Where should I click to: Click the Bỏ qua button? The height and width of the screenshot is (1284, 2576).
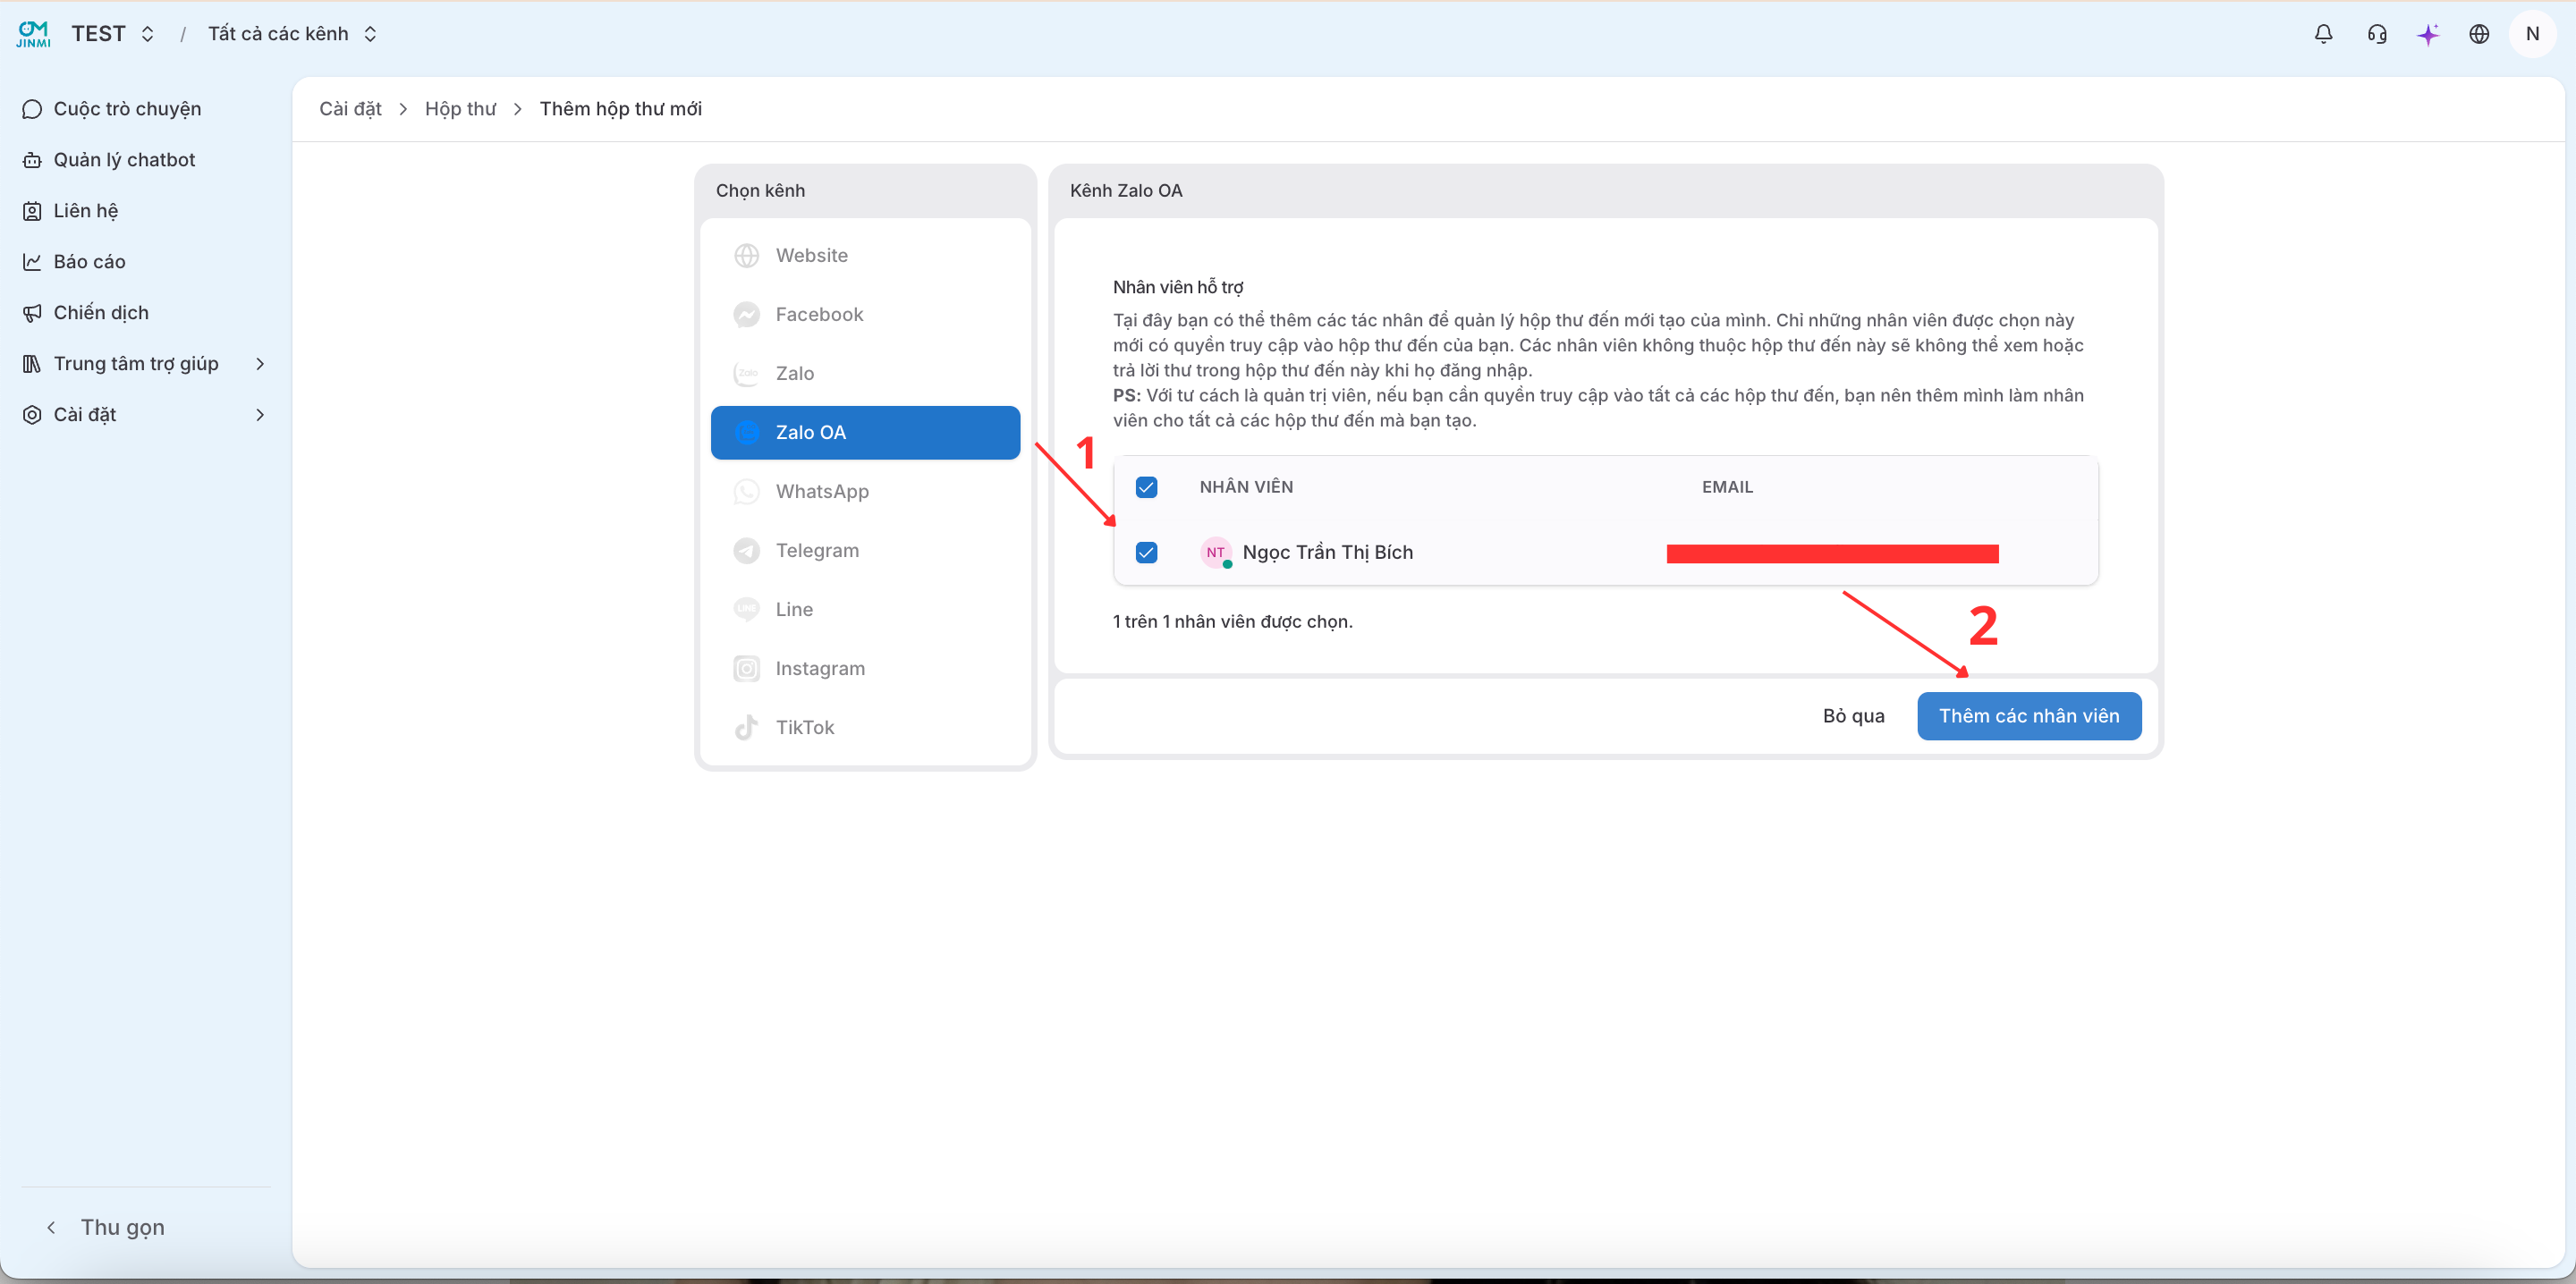[x=1853, y=716]
